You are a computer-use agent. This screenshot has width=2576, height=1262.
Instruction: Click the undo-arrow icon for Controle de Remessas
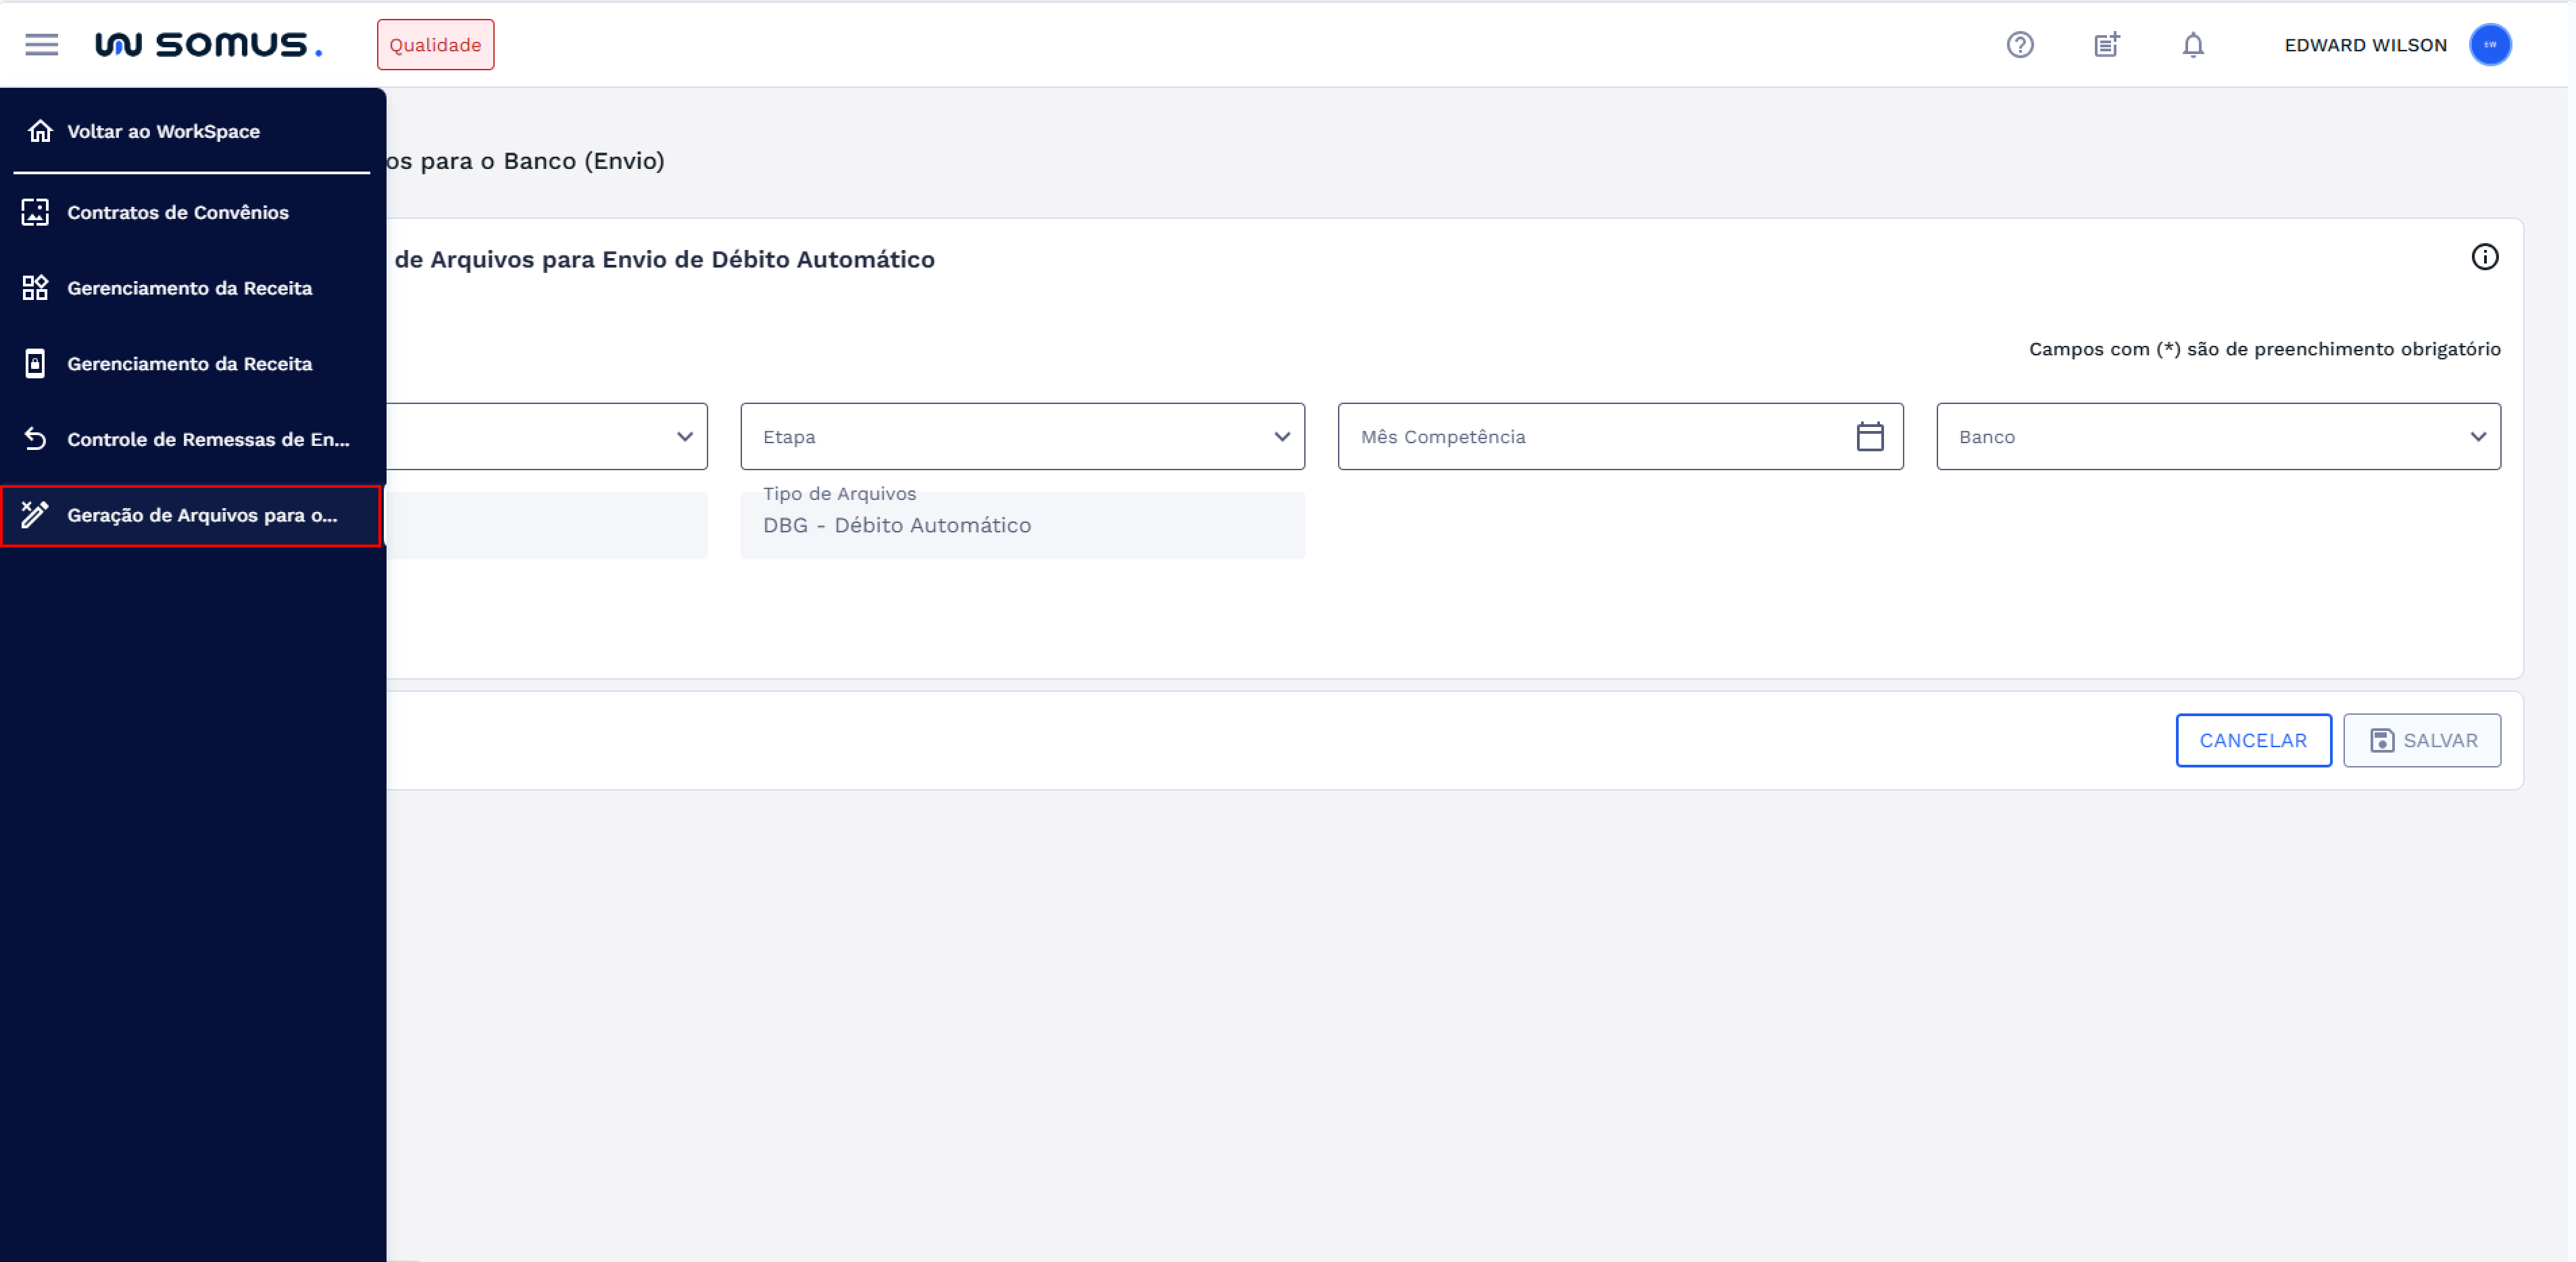pyautogui.click(x=34, y=439)
